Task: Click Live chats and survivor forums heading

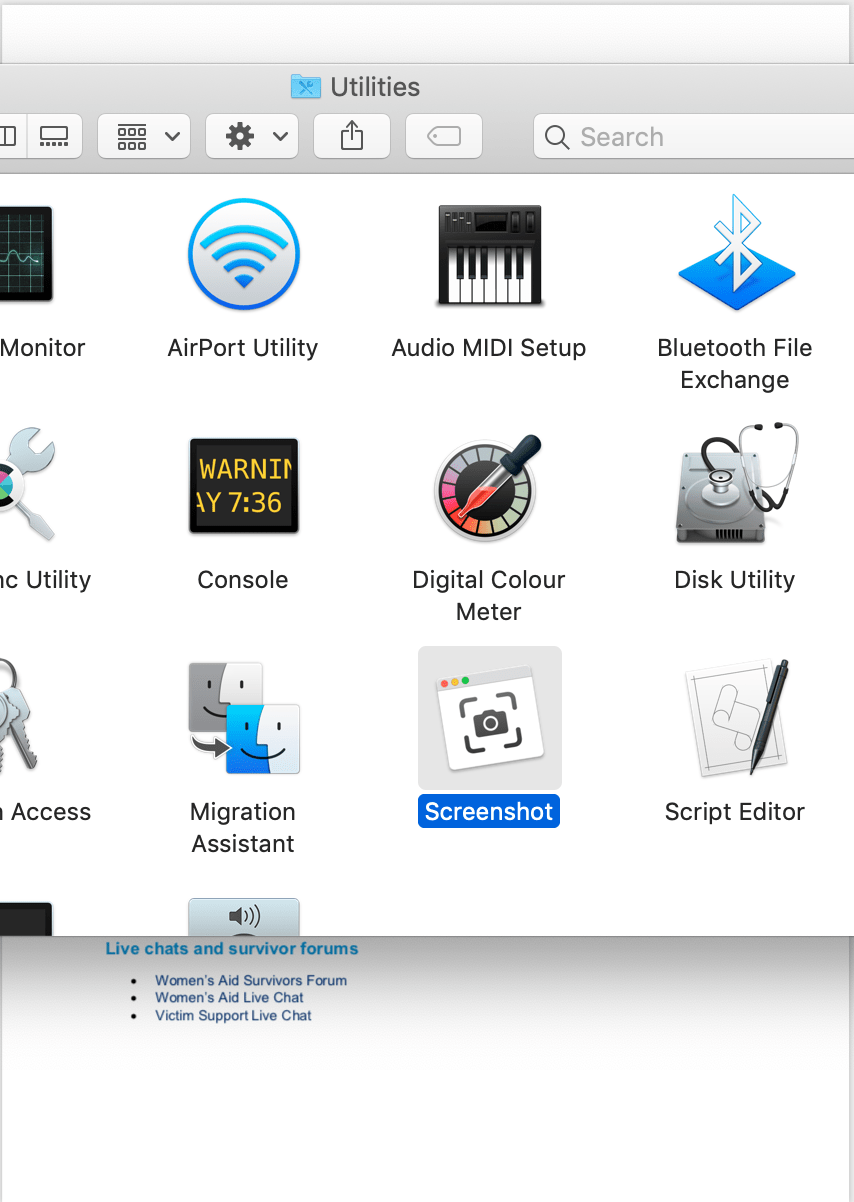Action: click(232, 948)
